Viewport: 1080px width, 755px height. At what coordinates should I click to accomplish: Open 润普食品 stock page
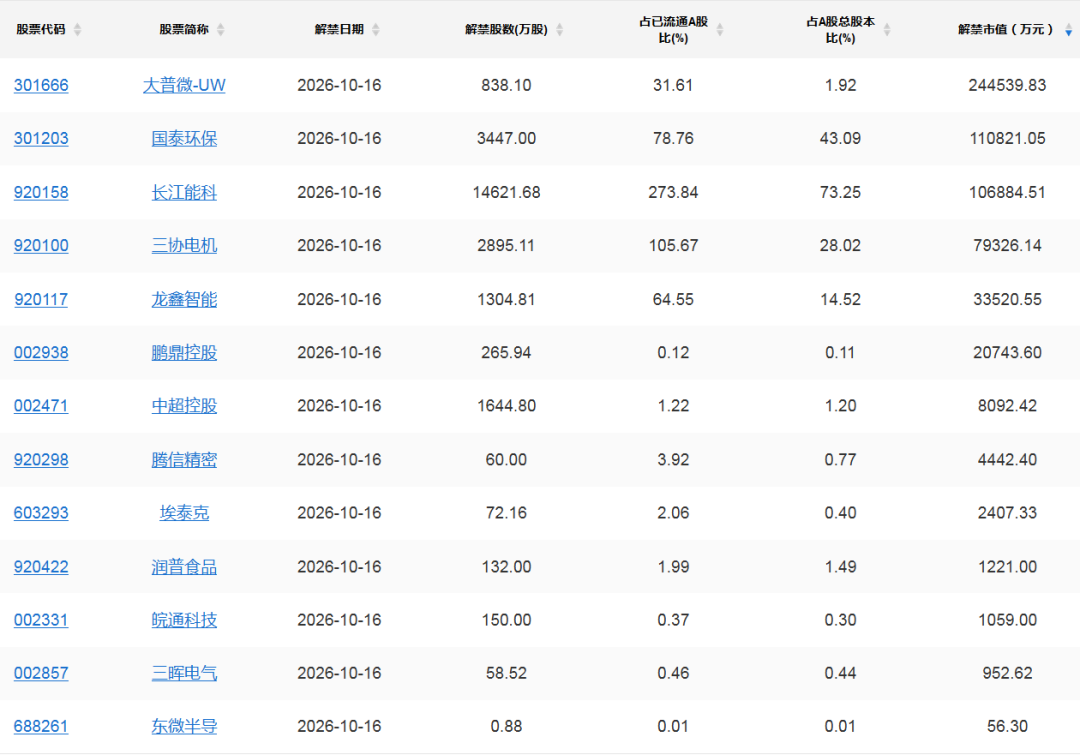tap(184, 567)
